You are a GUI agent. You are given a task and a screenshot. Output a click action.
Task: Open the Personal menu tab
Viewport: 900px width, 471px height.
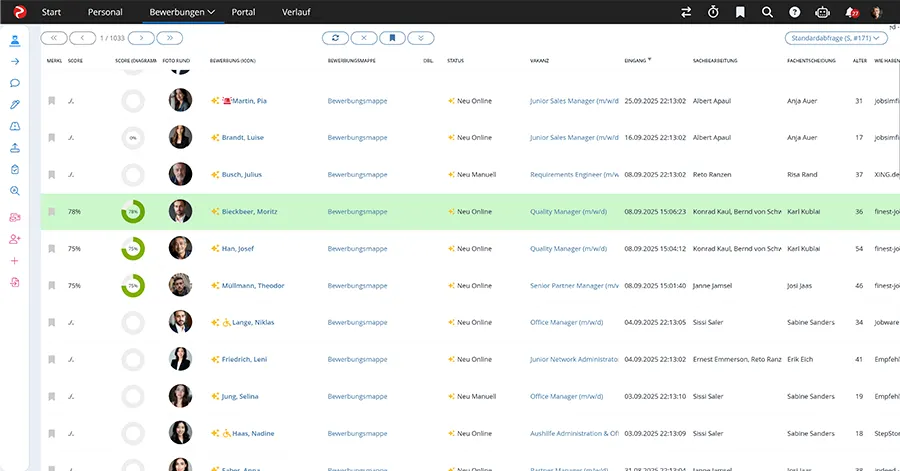(x=105, y=12)
